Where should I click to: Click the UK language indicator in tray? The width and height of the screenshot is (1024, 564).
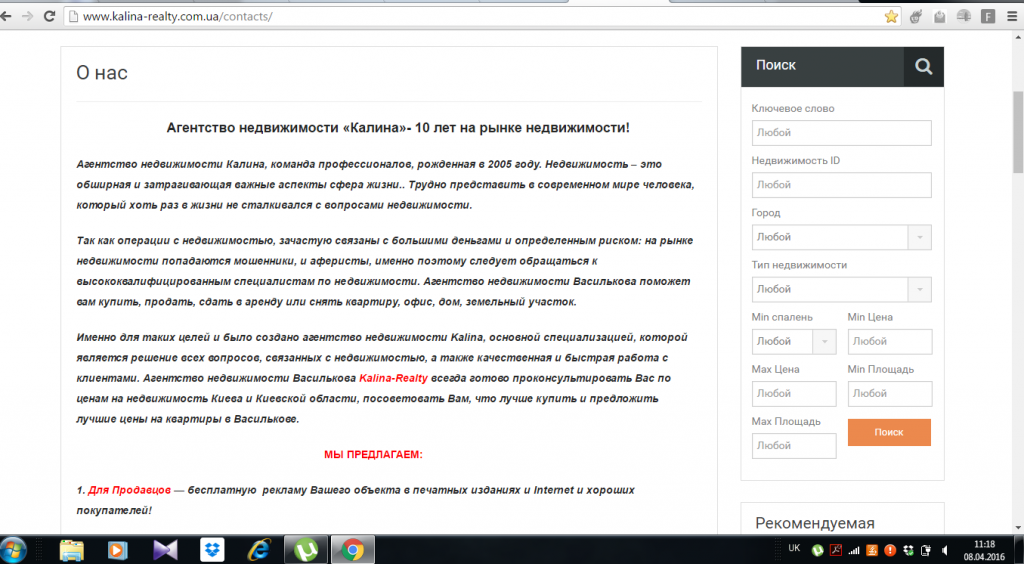(794, 548)
